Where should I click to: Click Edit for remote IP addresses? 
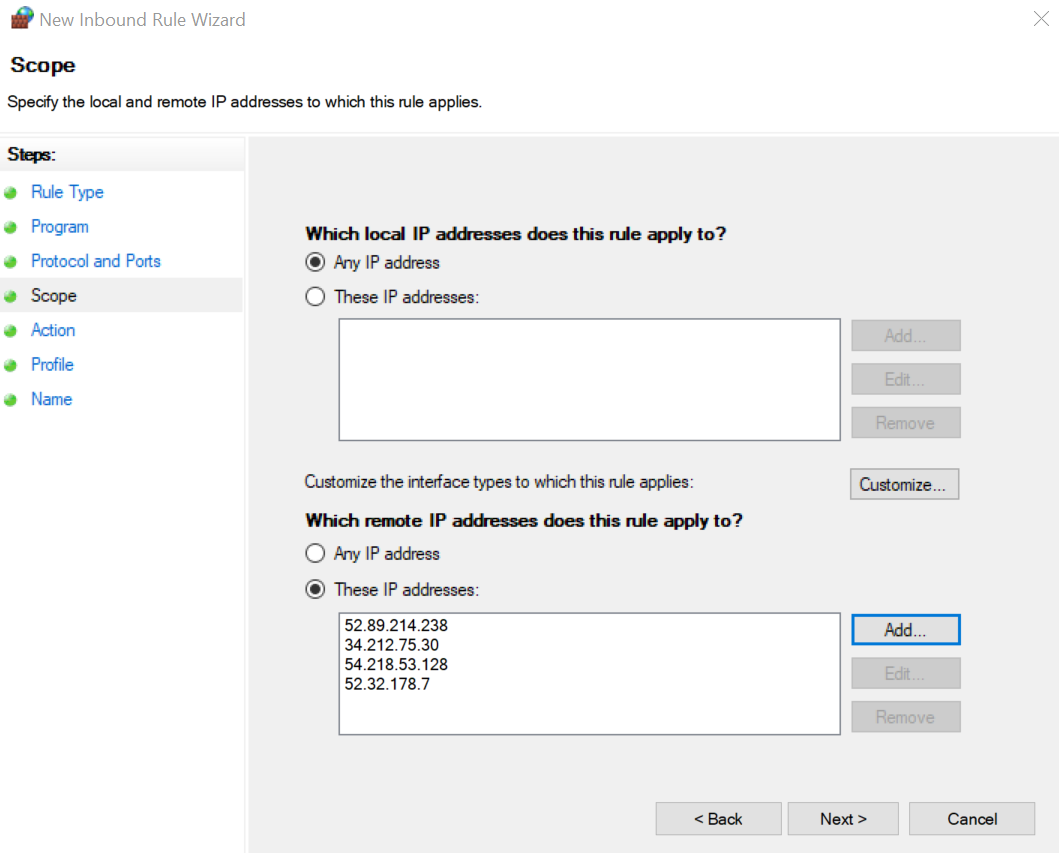tap(905, 673)
